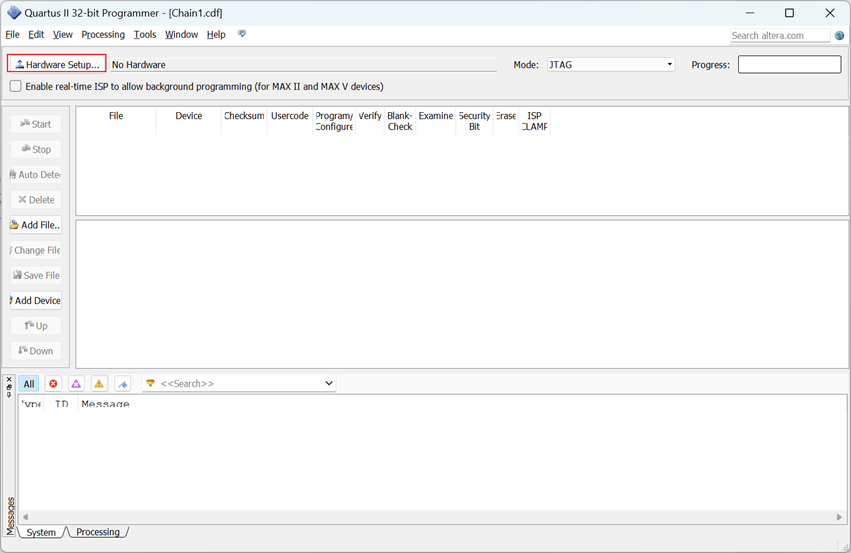Toggle info messages flag filter icon
The image size is (851, 553).
pos(123,384)
